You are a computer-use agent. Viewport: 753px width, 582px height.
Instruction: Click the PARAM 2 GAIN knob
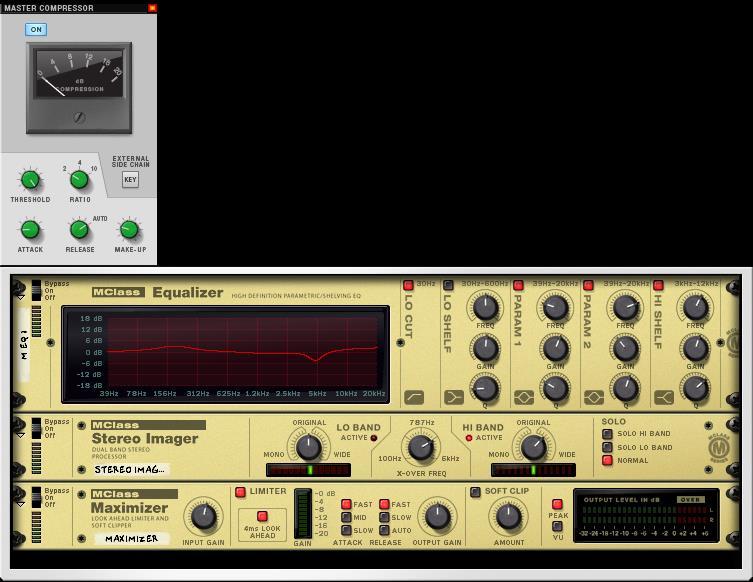[x=626, y=349]
